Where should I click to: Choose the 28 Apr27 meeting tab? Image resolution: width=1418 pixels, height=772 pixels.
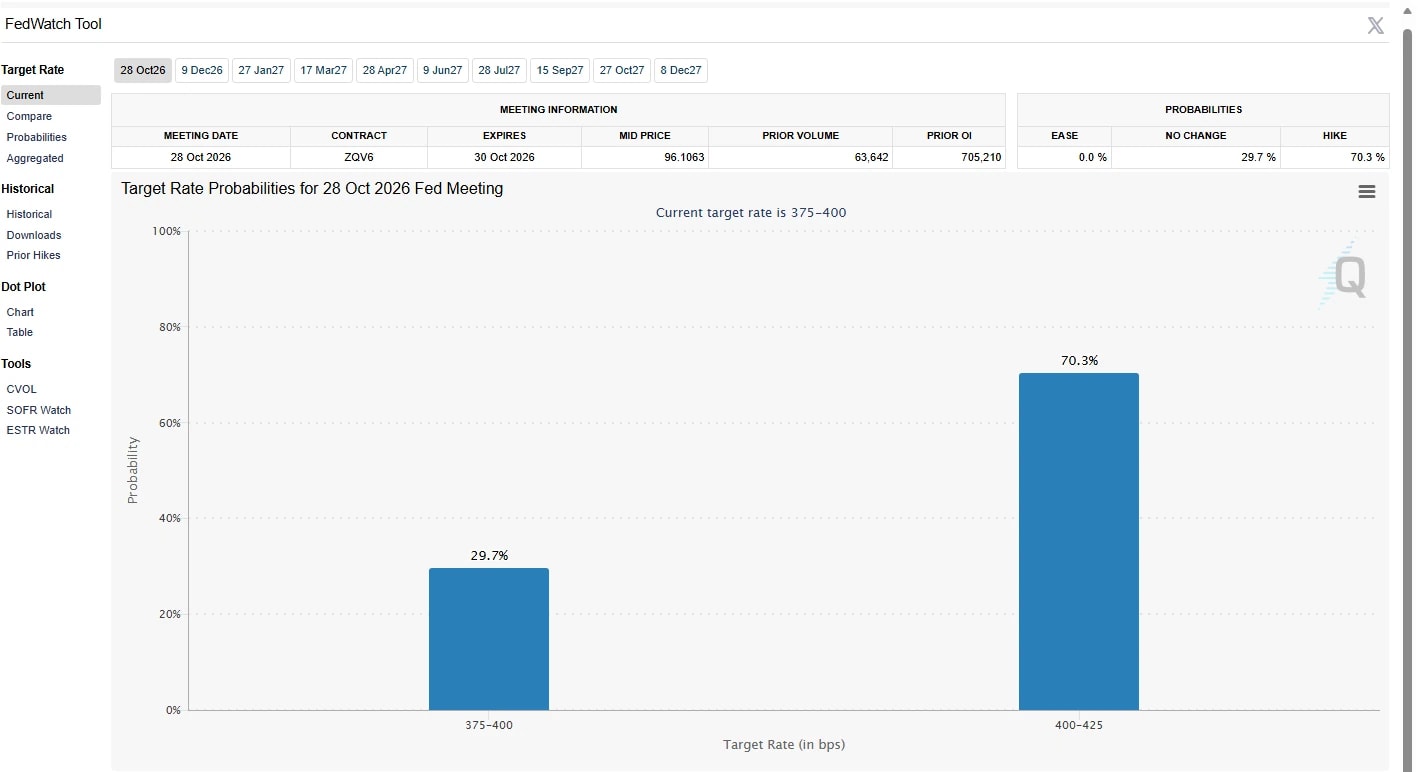385,70
